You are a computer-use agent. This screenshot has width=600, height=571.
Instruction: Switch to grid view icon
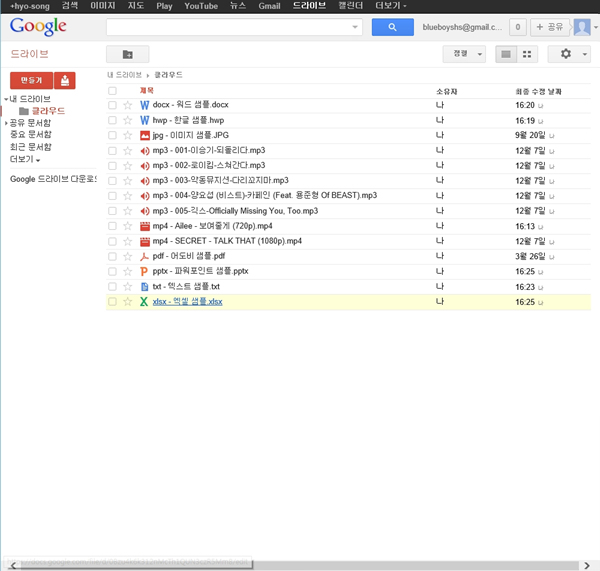(527, 54)
